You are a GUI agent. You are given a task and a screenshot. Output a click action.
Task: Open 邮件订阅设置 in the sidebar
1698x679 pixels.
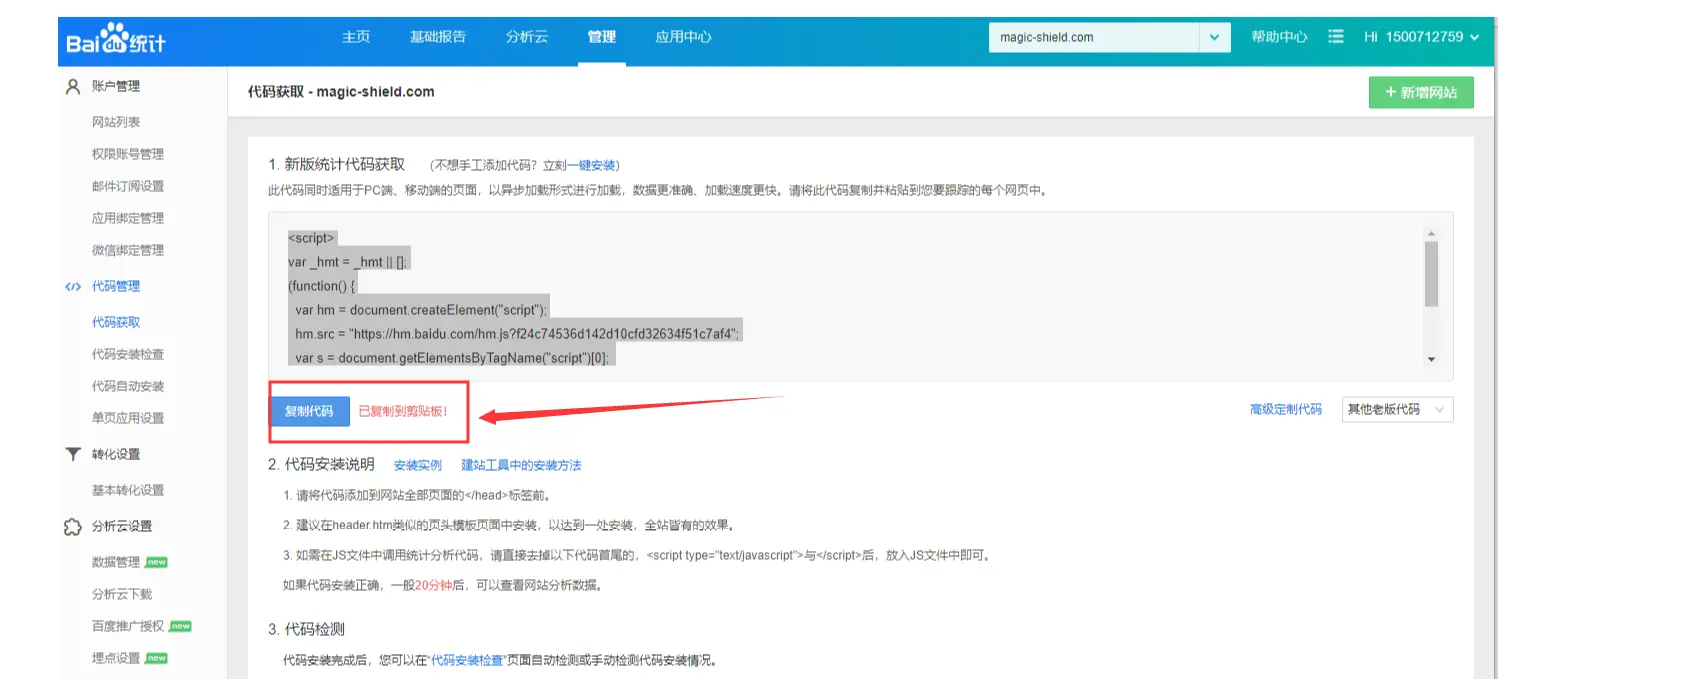[128, 186]
